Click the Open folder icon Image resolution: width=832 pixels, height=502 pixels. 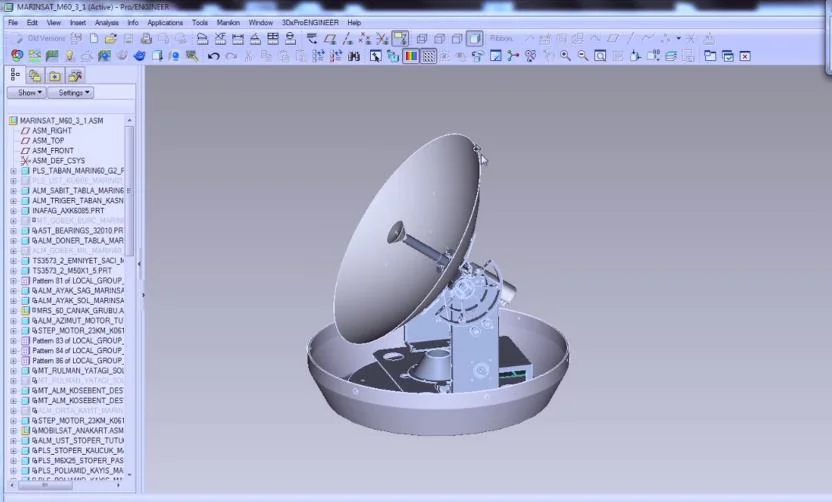click(110, 38)
